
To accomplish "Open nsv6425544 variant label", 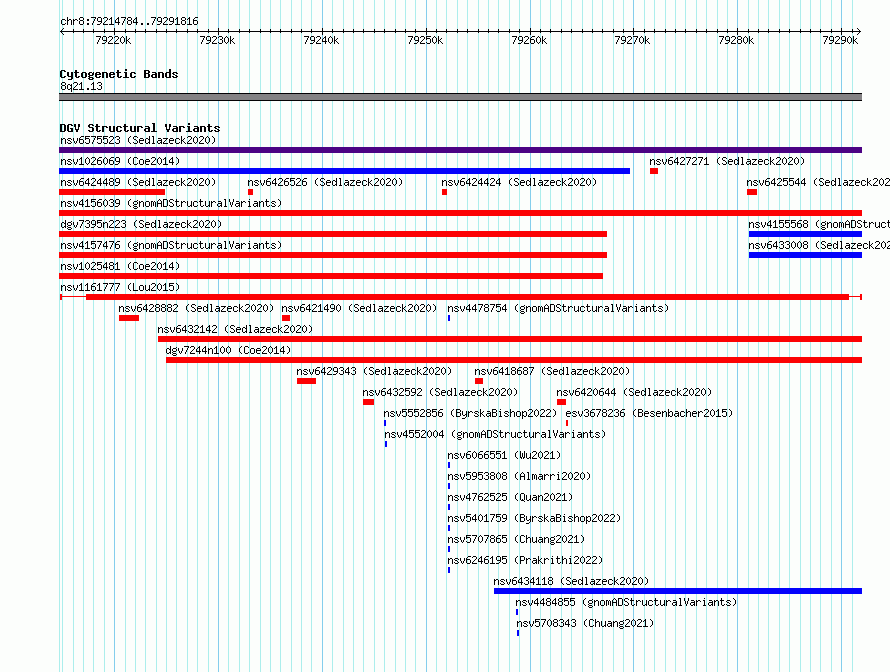I will 818,182.
